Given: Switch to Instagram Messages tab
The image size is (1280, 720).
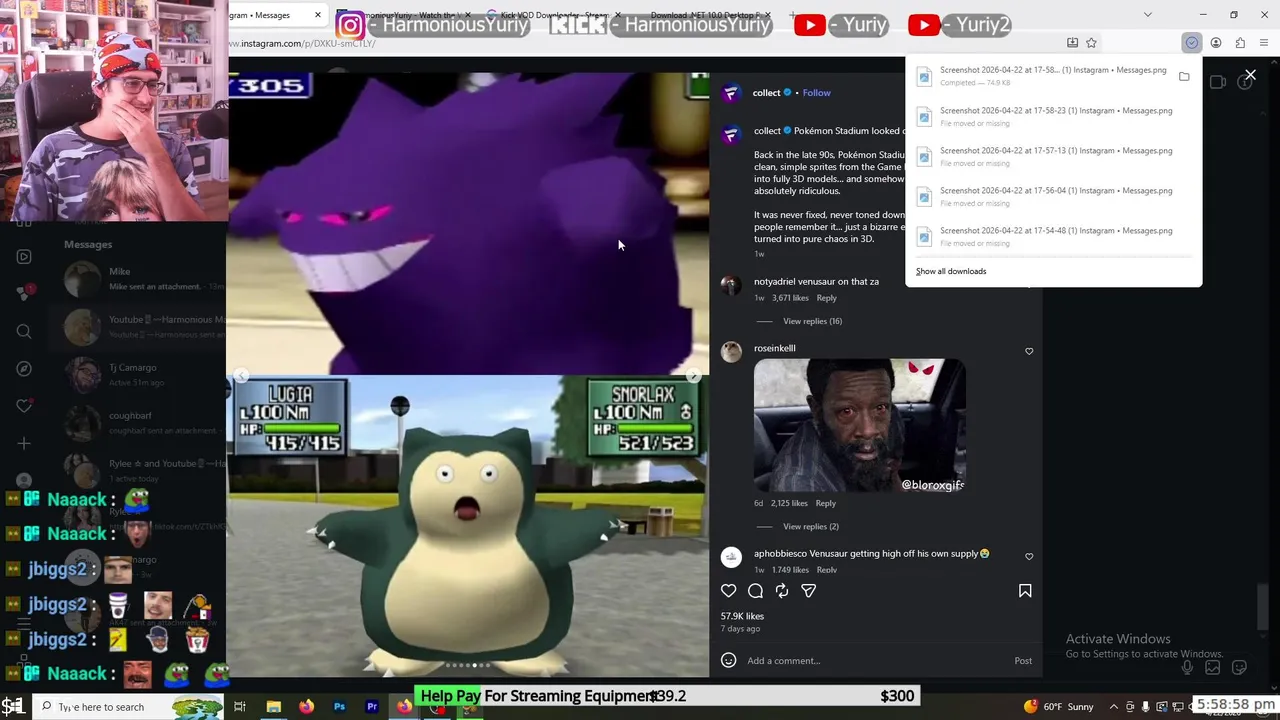Looking at the screenshot, I should [x=266, y=15].
